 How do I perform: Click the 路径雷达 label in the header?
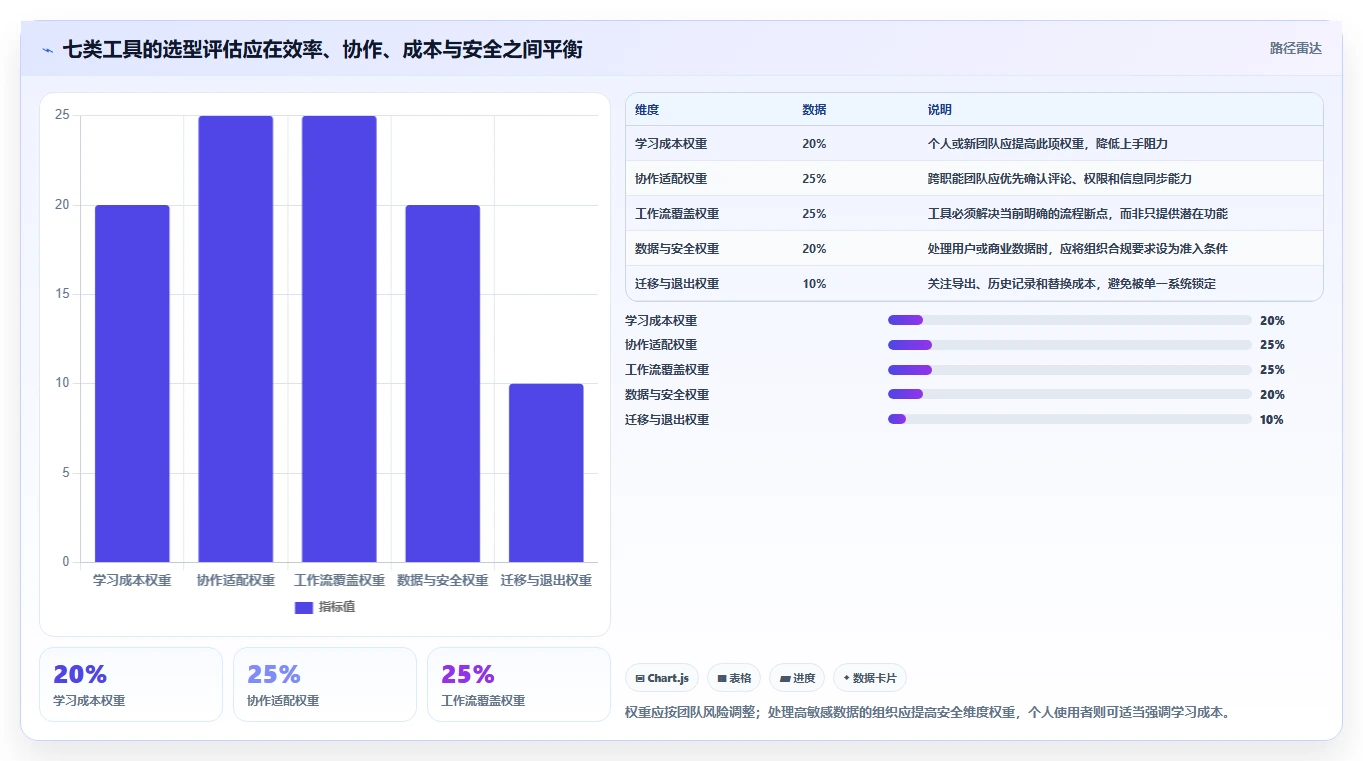click(1296, 48)
